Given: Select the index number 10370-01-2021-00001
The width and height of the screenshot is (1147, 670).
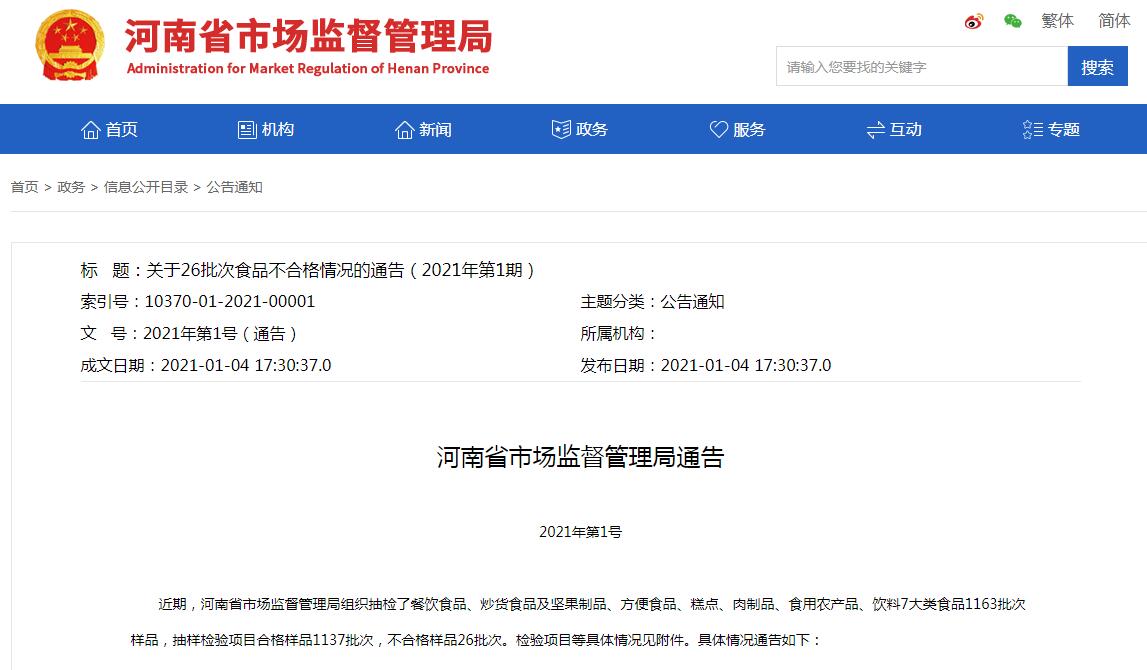Looking at the screenshot, I should pos(230,301).
